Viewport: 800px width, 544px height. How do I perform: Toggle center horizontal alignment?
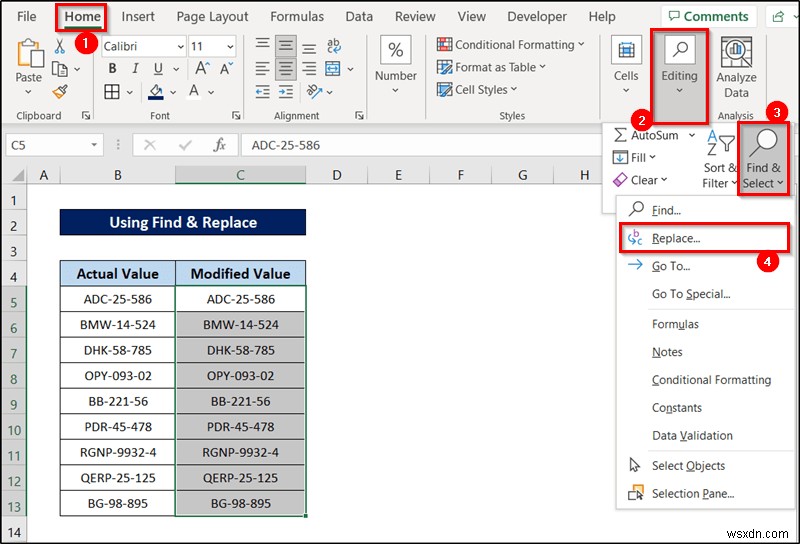tap(286, 69)
